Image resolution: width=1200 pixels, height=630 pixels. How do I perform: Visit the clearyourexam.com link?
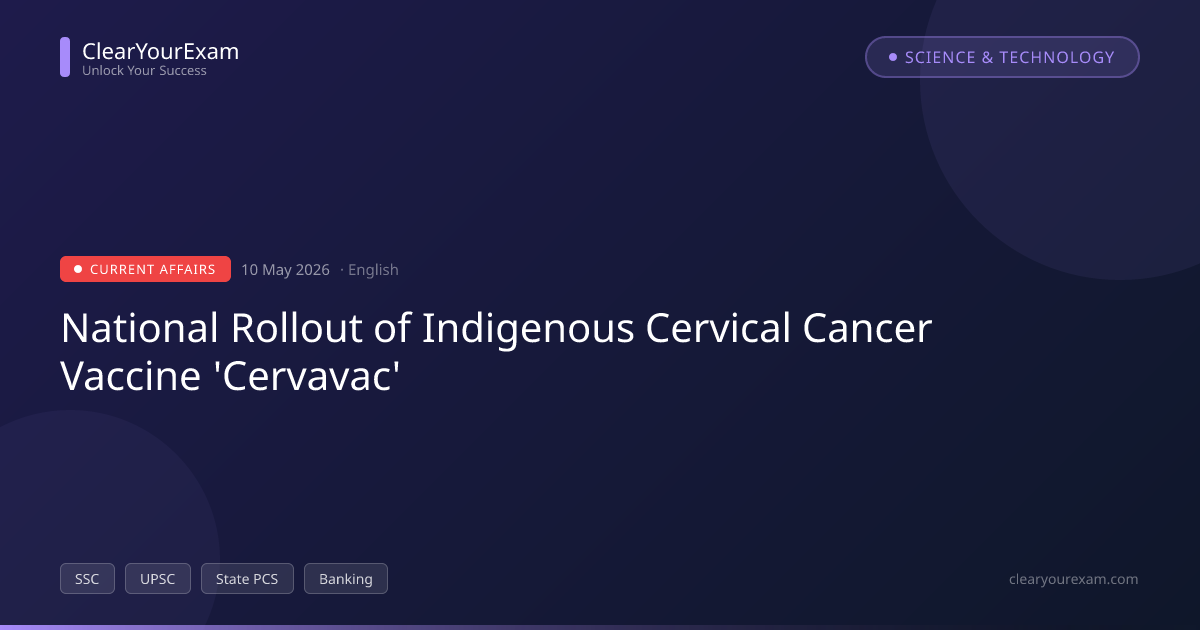tap(1075, 579)
